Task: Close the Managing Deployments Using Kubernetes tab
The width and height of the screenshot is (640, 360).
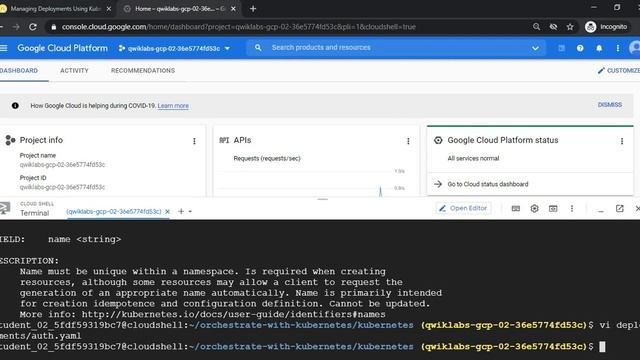Action: click(x=109, y=9)
